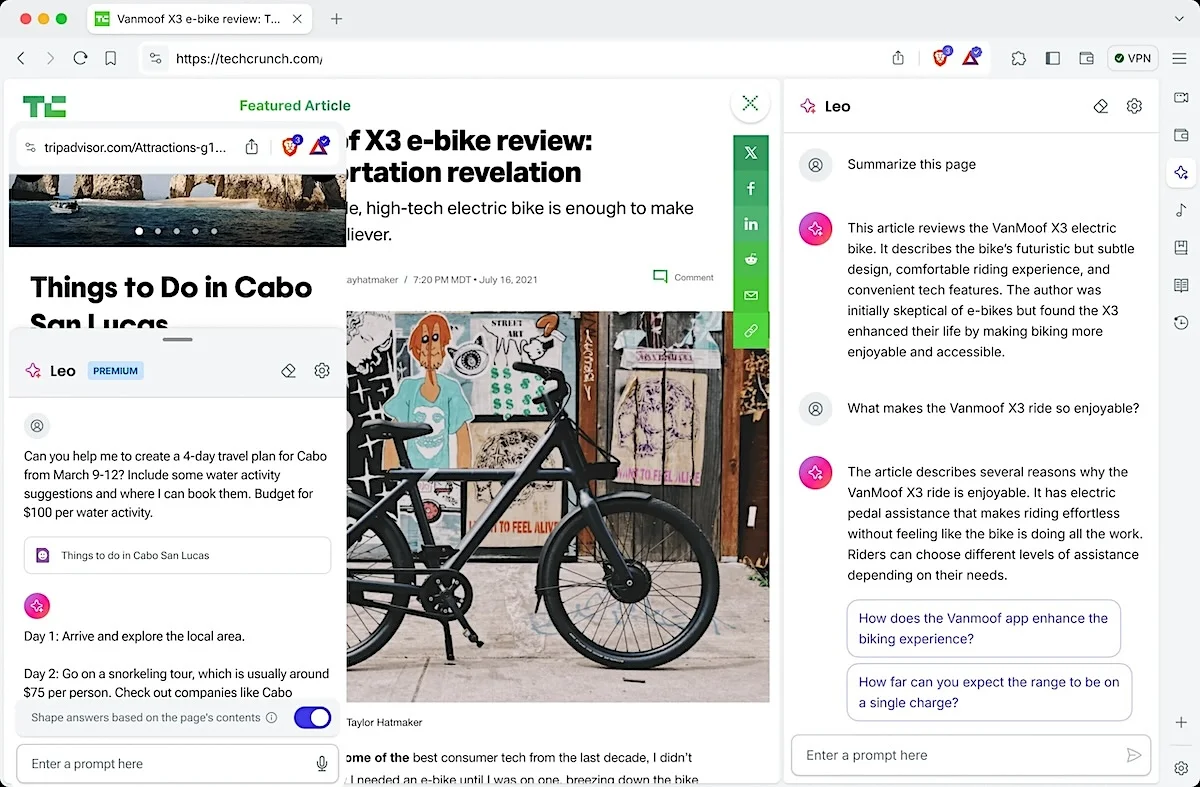Open Things to do in Cabo San Lucas page chip
This screenshot has height=787, width=1200.
click(x=177, y=555)
